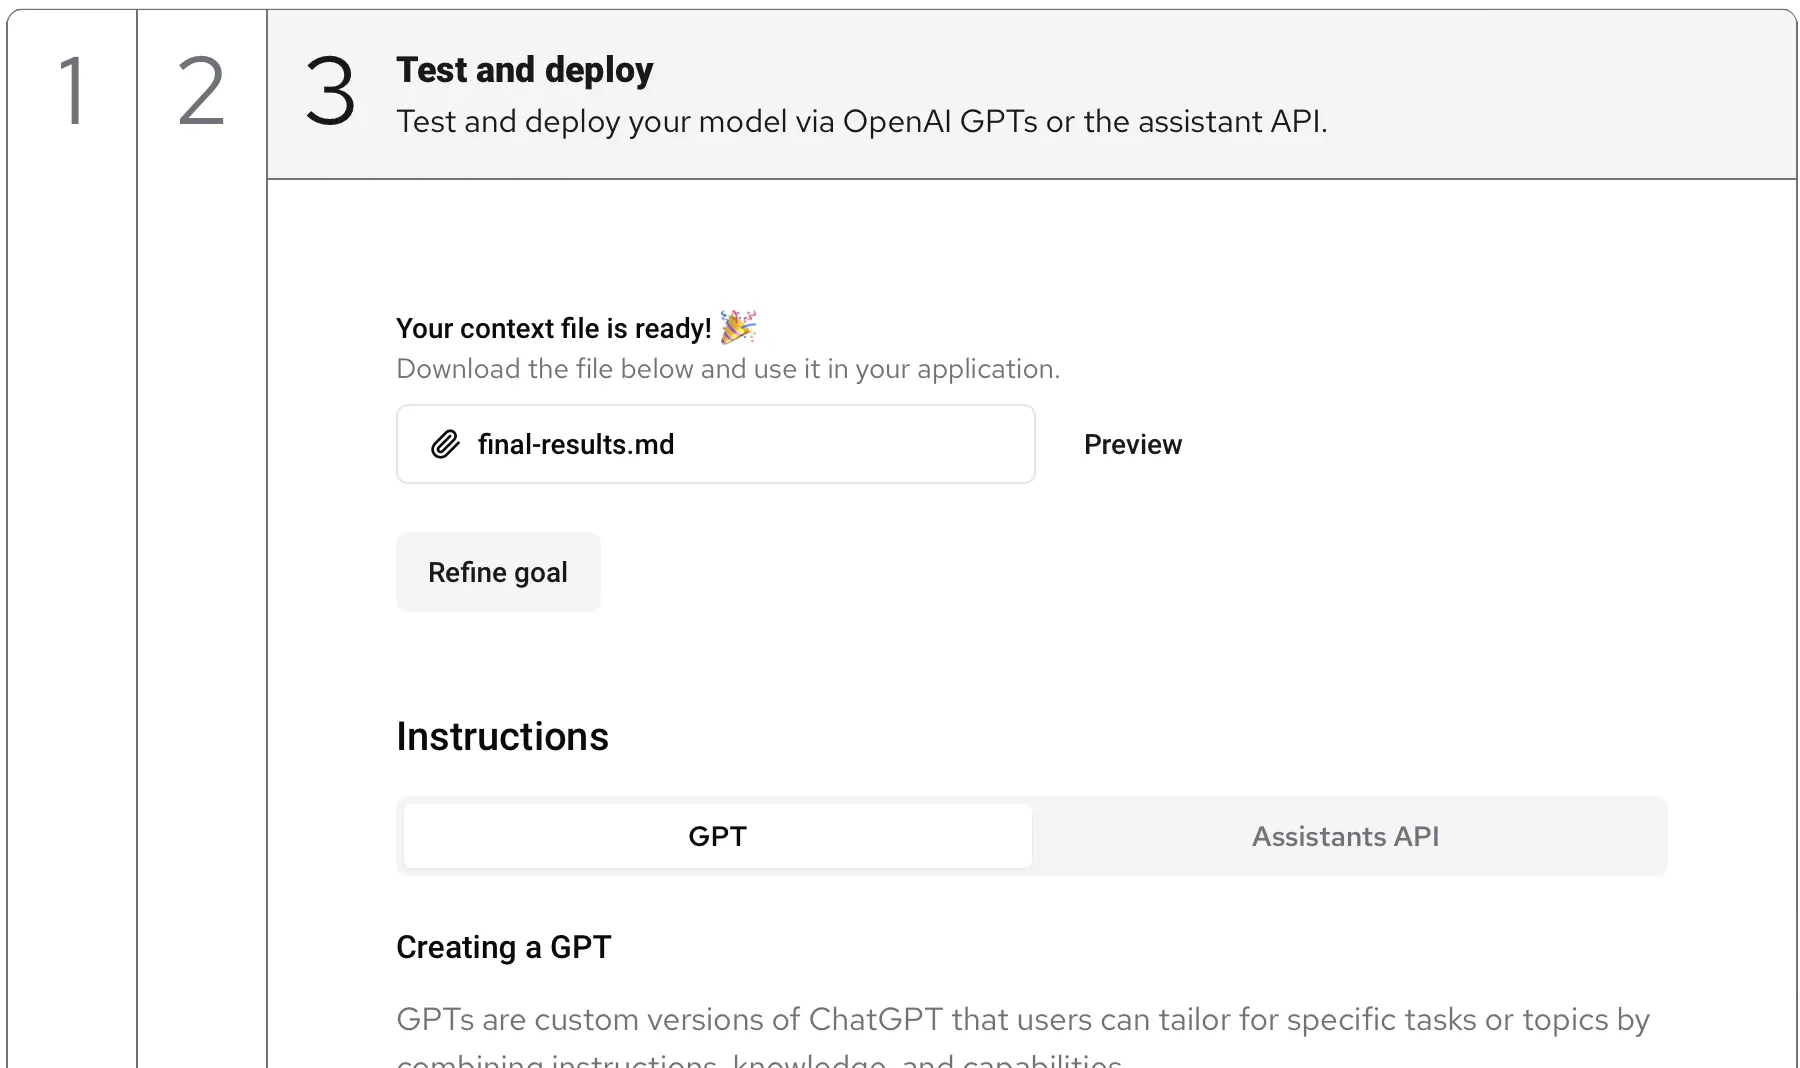The height and width of the screenshot is (1068, 1800).
Task: Click "Your context file is ready!" text
Action: click(x=553, y=328)
